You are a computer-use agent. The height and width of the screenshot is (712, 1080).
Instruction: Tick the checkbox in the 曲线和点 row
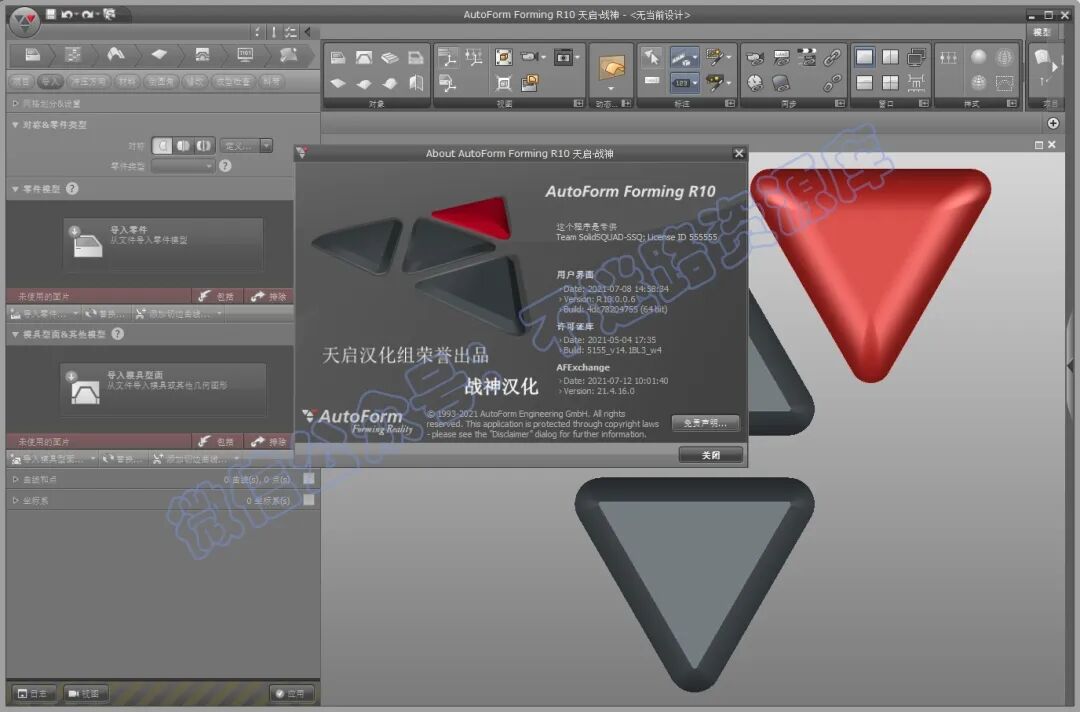(x=309, y=479)
